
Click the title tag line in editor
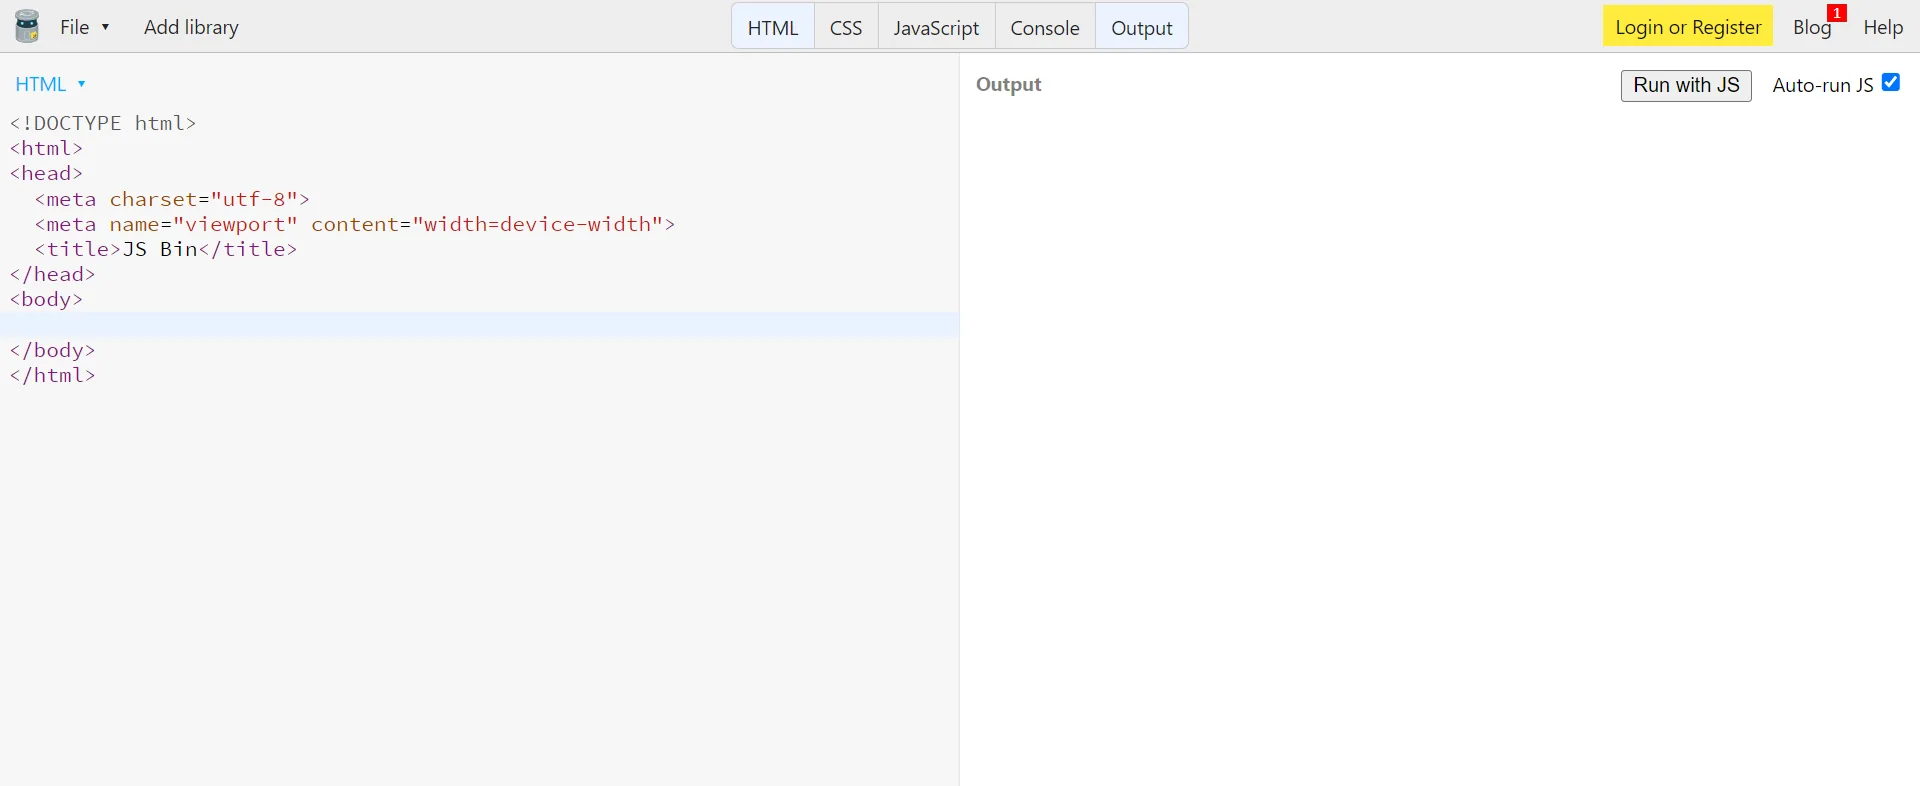click(166, 250)
